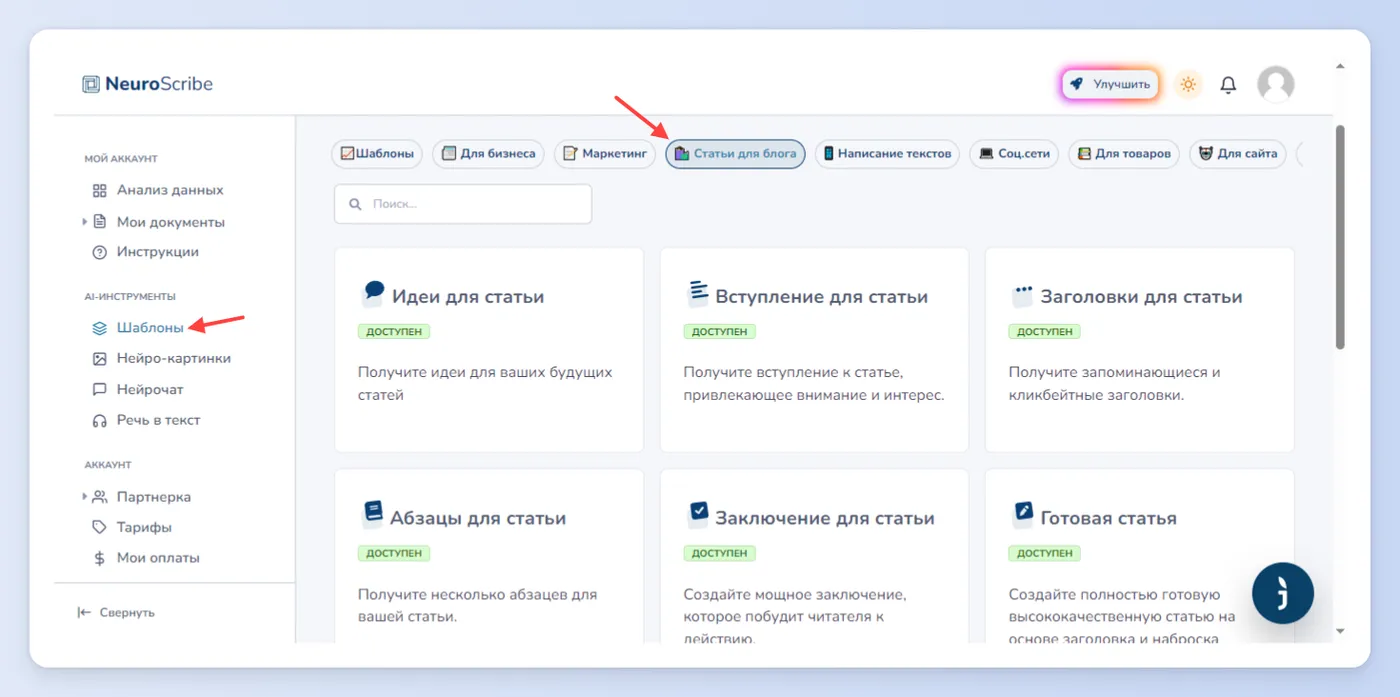The width and height of the screenshot is (1400, 697).
Task: Click the Мои оплаты dollar icon
Action: coord(99,558)
